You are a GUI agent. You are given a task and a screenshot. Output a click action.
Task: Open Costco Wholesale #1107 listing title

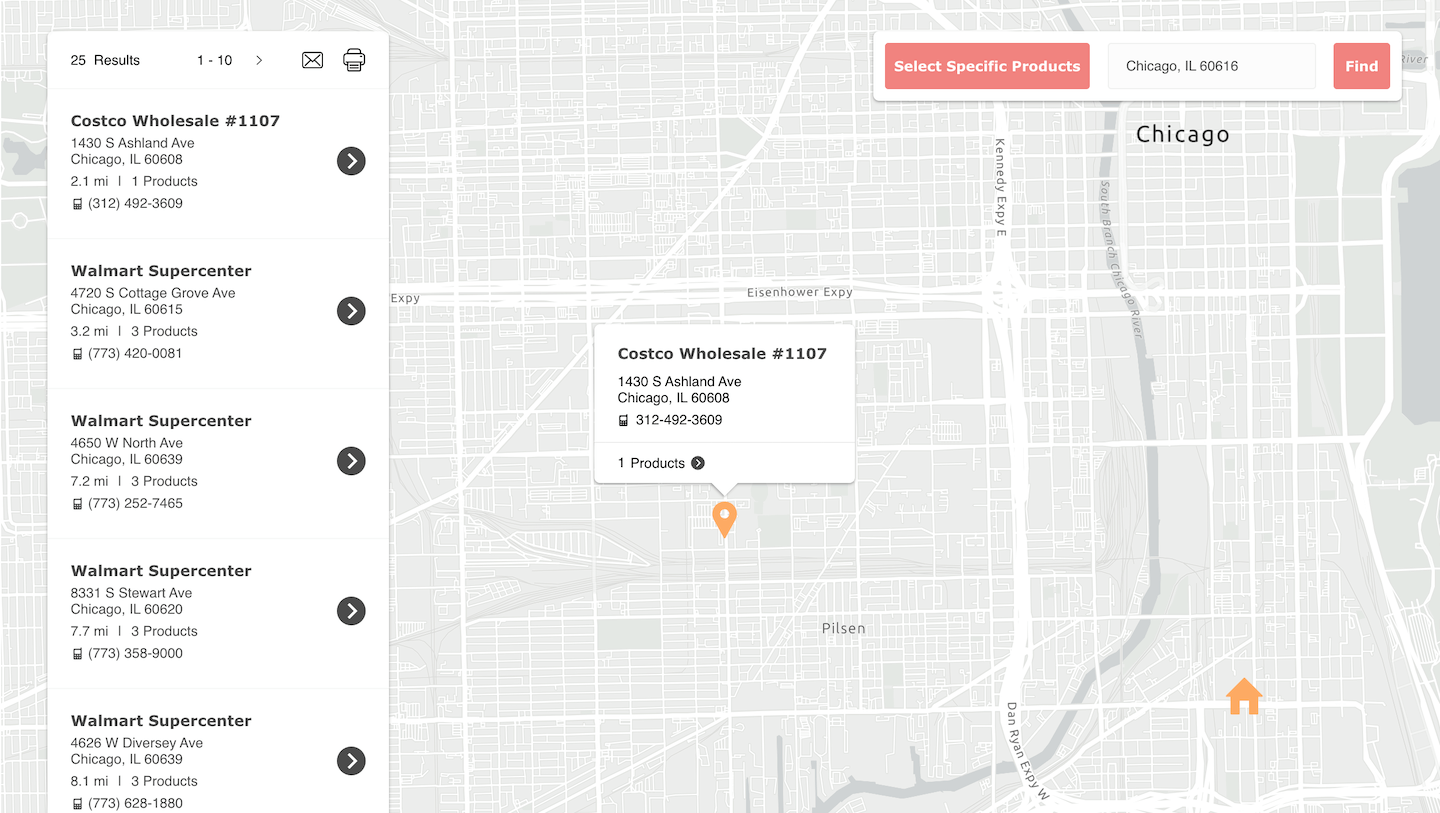(175, 121)
